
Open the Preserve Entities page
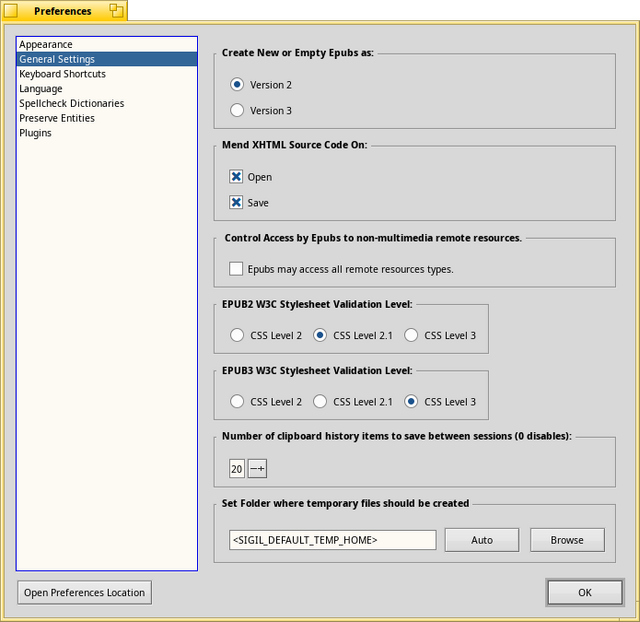coord(107,118)
